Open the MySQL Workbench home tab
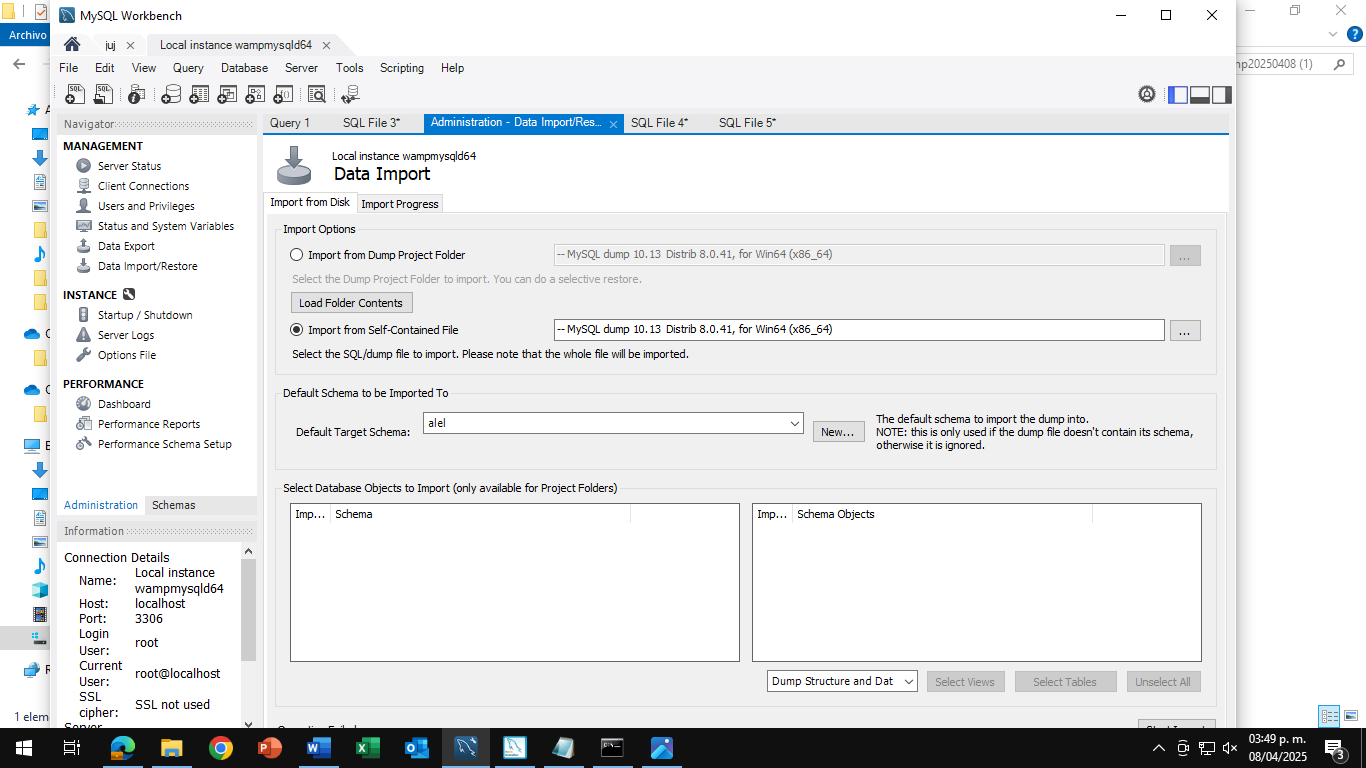Screen dimensions: 1366x768 tap(72, 45)
